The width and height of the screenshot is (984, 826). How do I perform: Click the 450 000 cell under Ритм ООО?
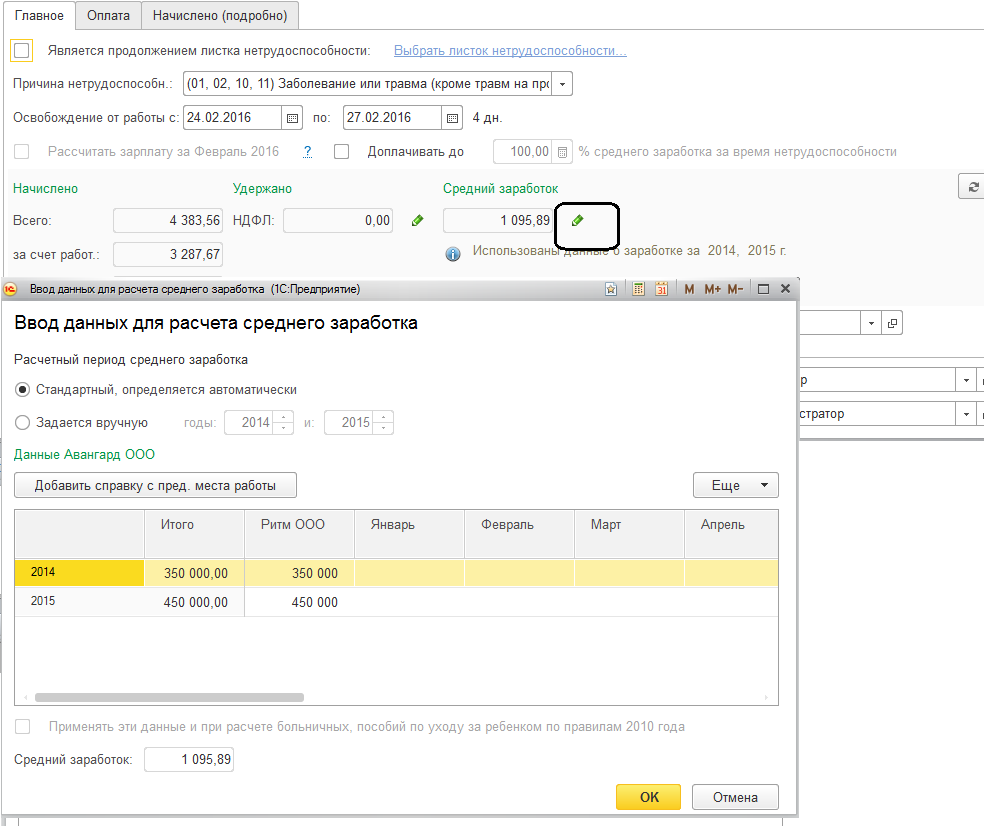299,602
